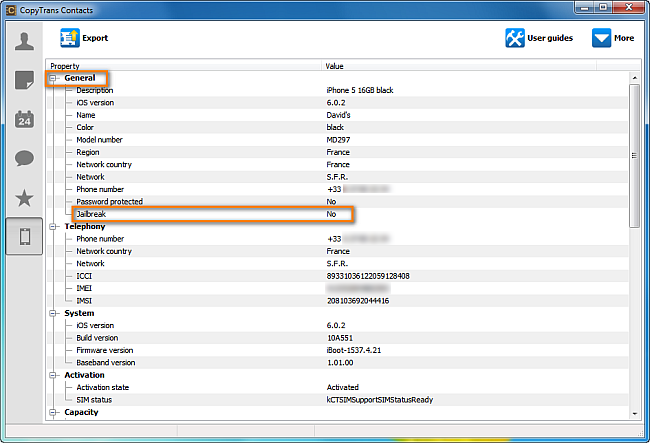
Task: Click the scrollbar down arrow
Action: pos(635,414)
